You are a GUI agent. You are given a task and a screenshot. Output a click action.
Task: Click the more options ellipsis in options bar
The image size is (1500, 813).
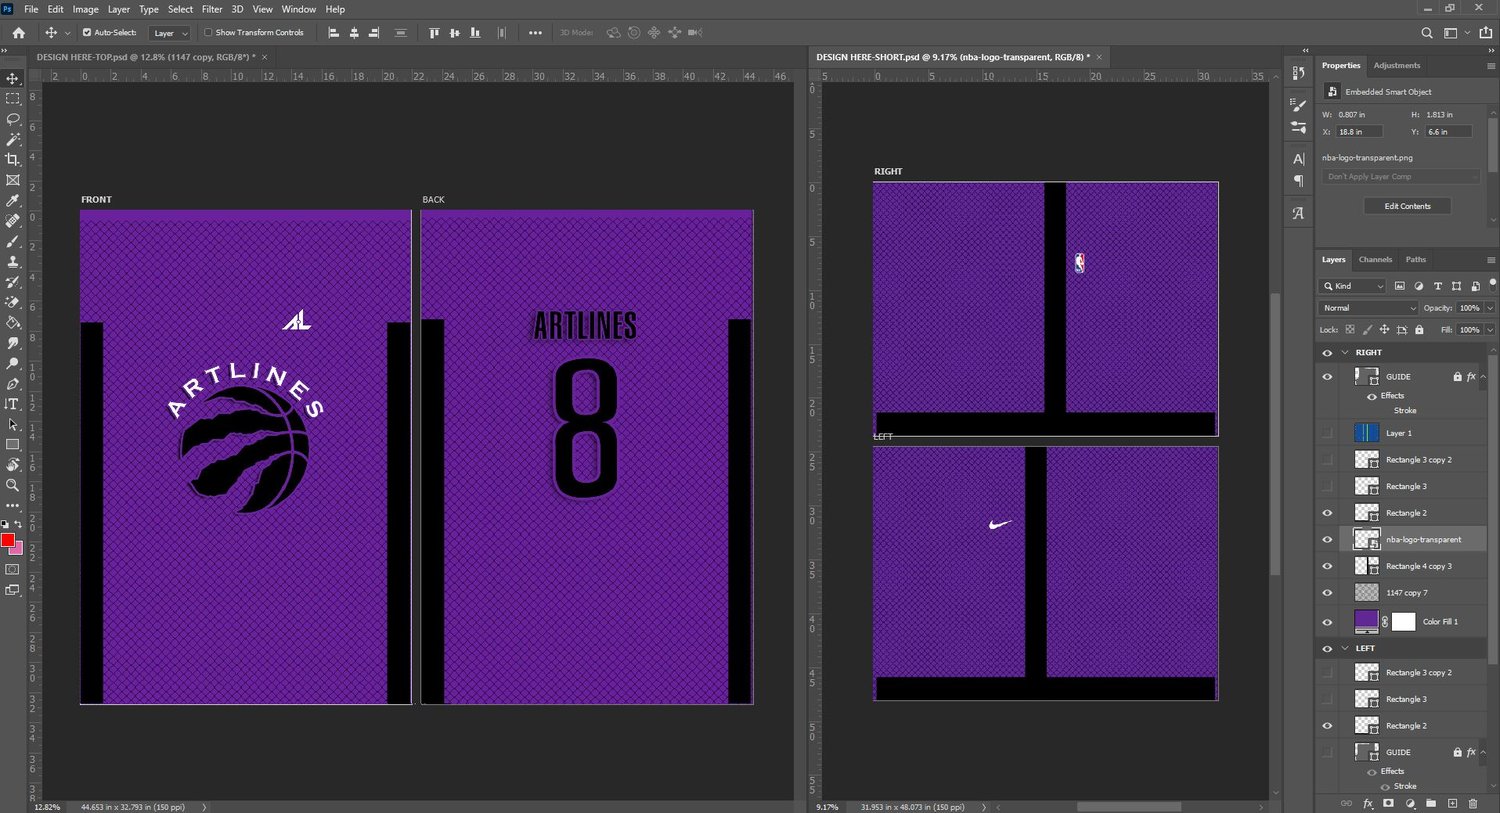point(535,33)
